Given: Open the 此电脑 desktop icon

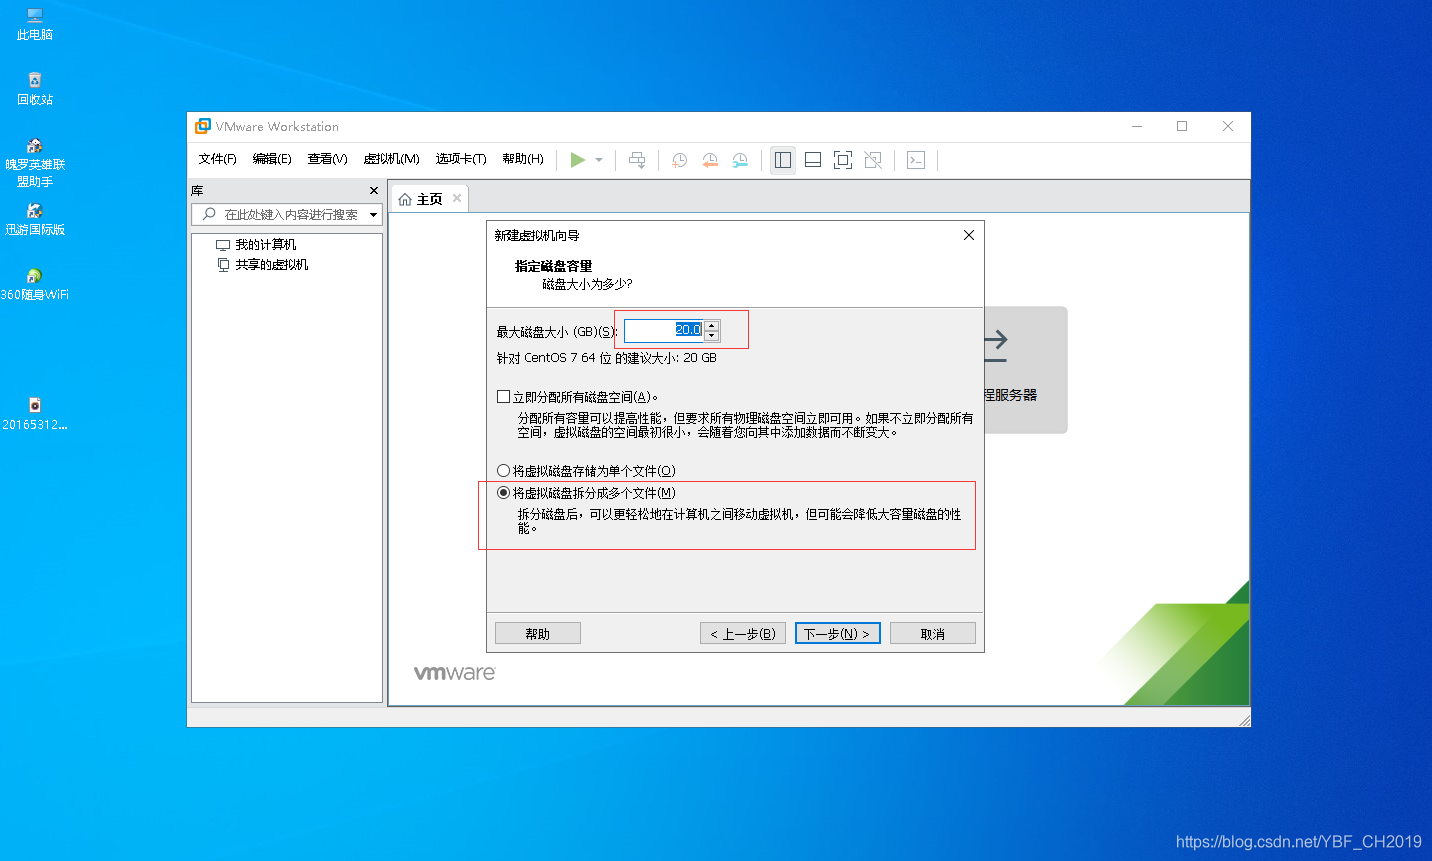Looking at the screenshot, I should click(35, 24).
